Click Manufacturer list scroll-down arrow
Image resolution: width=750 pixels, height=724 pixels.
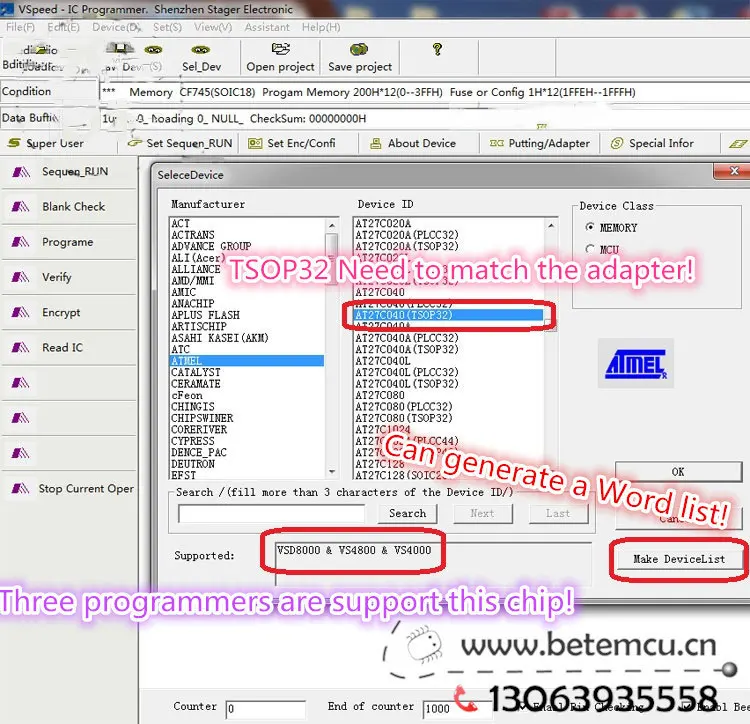click(x=332, y=472)
